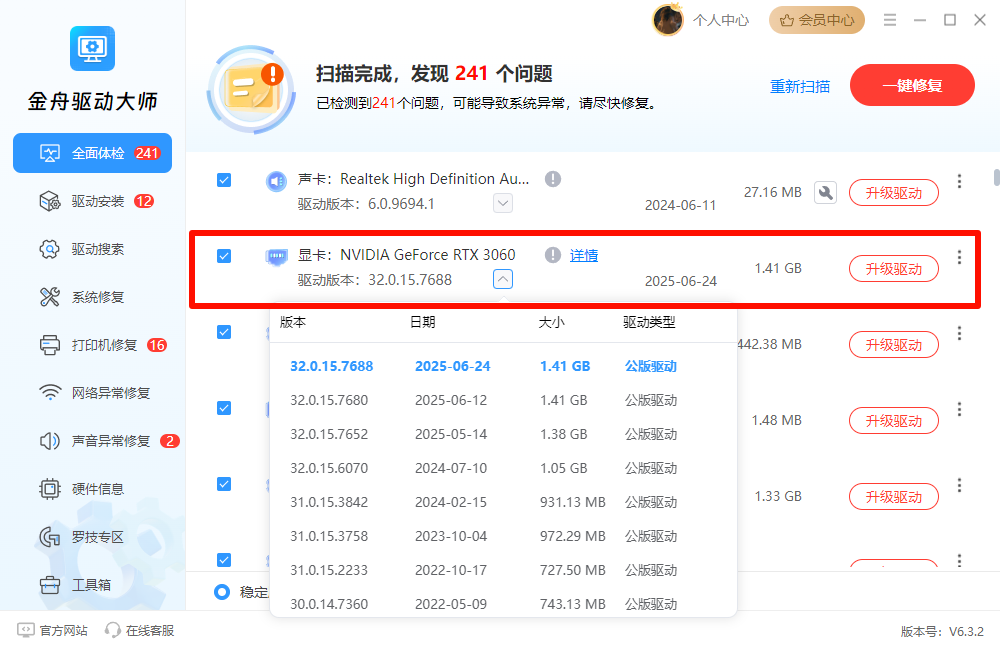Select driver version 32.0.15.7688
The height and width of the screenshot is (650, 1000).
[x=503, y=366]
